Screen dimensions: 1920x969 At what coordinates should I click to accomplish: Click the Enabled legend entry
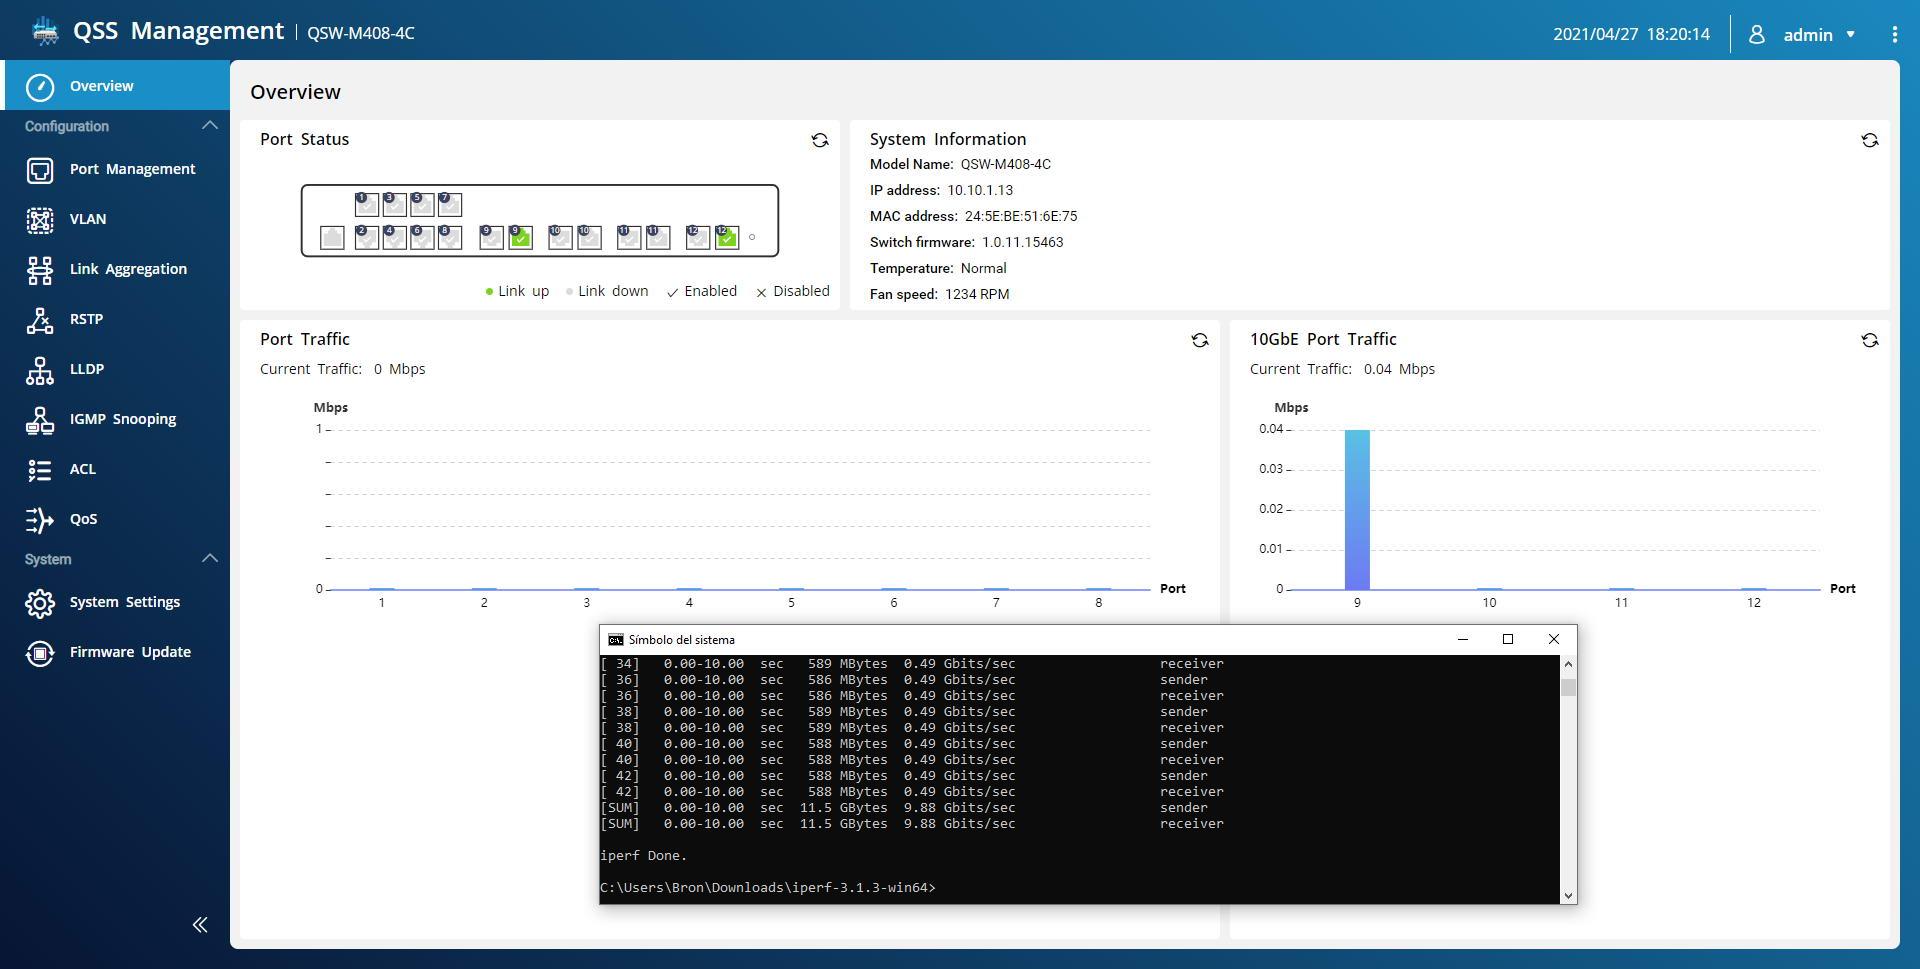(x=702, y=291)
